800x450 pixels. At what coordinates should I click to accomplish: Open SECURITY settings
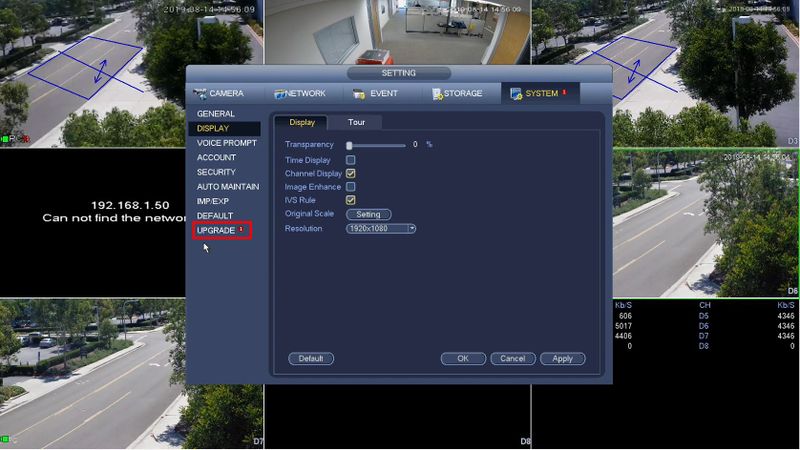click(x=216, y=172)
